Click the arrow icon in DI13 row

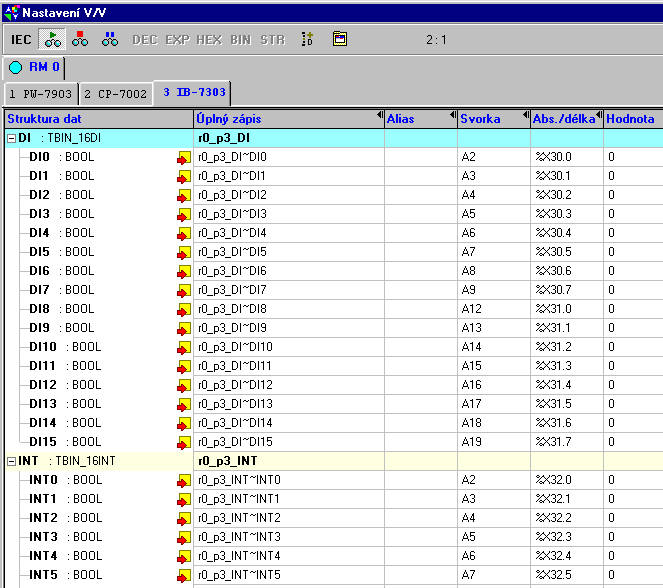click(184, 405)
